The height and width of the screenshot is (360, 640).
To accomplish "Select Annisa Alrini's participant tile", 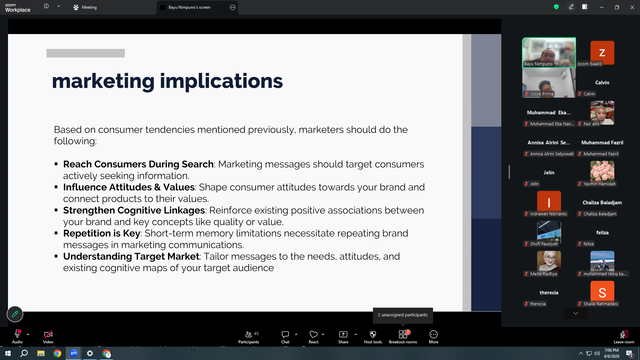I will point(549,143).
